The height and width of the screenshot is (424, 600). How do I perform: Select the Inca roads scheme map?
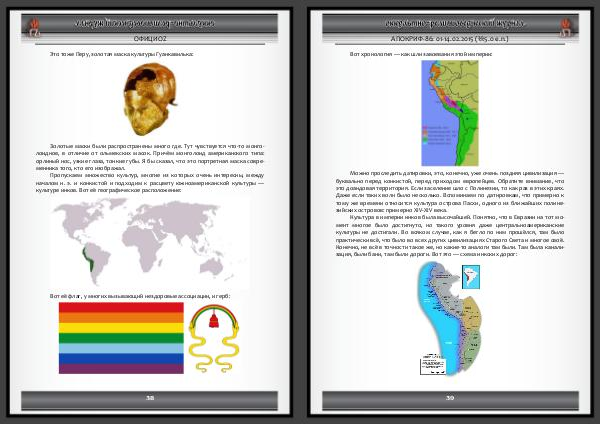[449, 318]
